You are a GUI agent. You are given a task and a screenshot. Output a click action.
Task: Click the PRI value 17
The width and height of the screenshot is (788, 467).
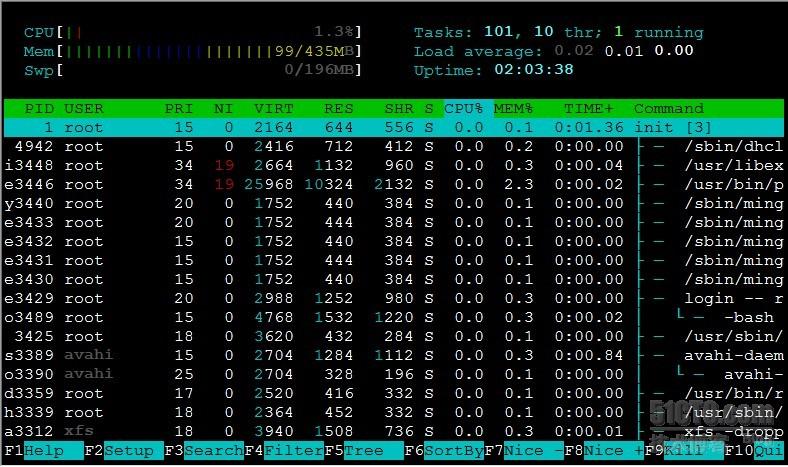(184, 394)
